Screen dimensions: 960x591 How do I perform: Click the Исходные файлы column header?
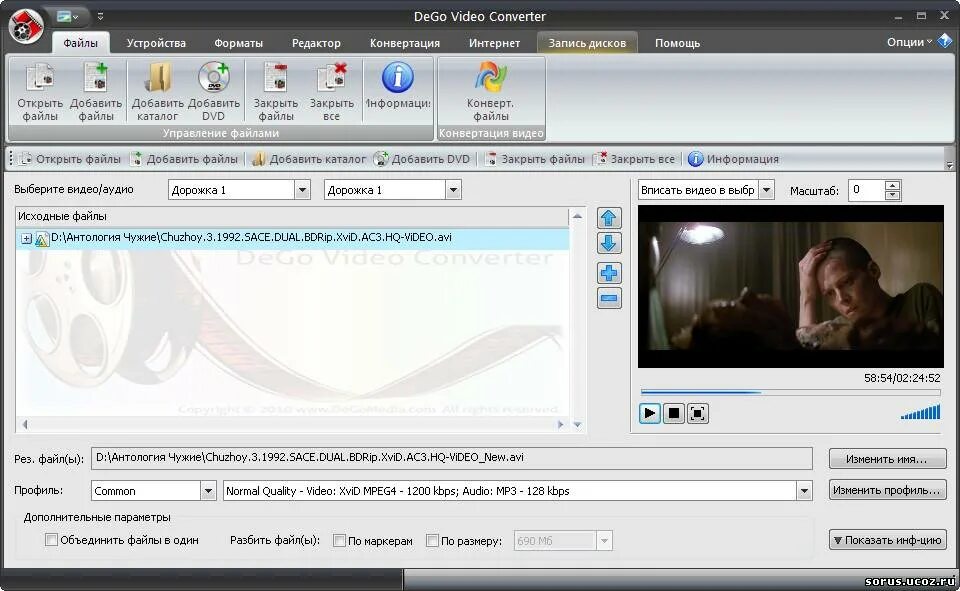(293, 216)
